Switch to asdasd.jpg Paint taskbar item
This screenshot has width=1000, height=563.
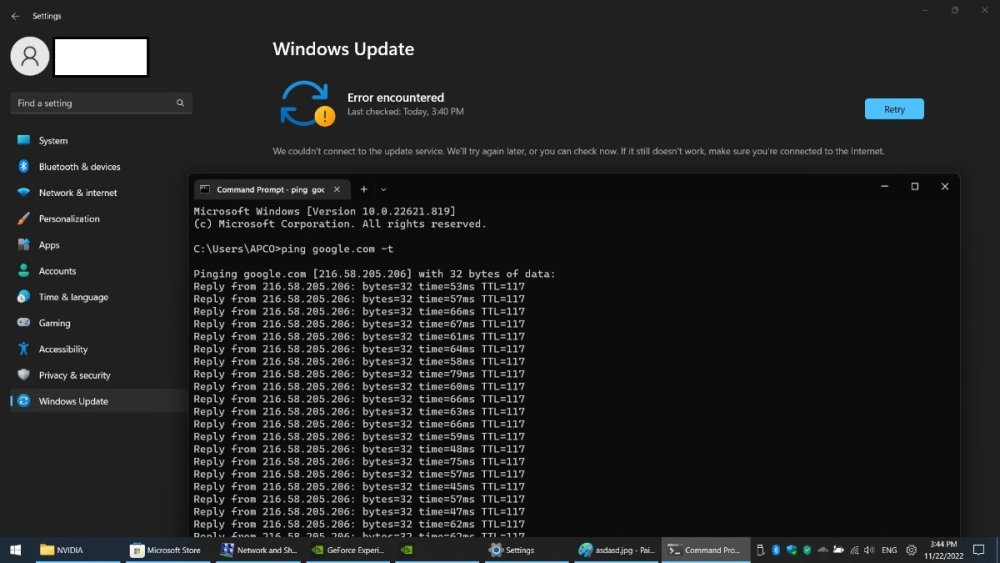click(x=616, y=550)
